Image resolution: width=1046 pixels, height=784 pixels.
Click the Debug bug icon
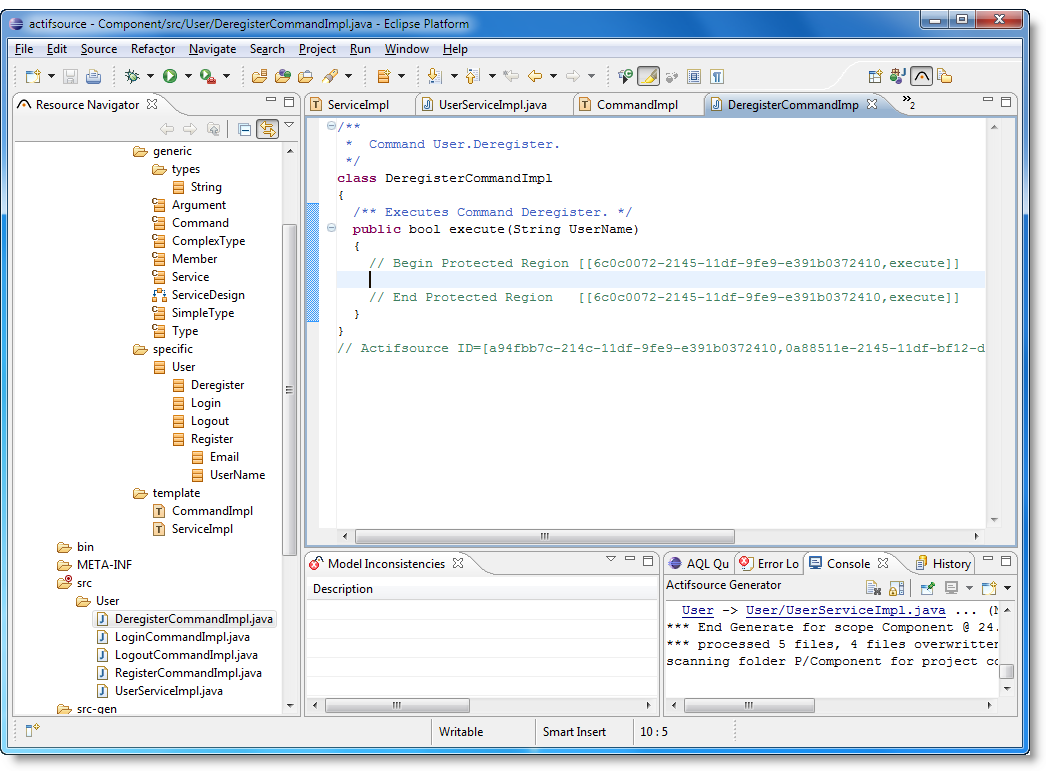[132, 76]
